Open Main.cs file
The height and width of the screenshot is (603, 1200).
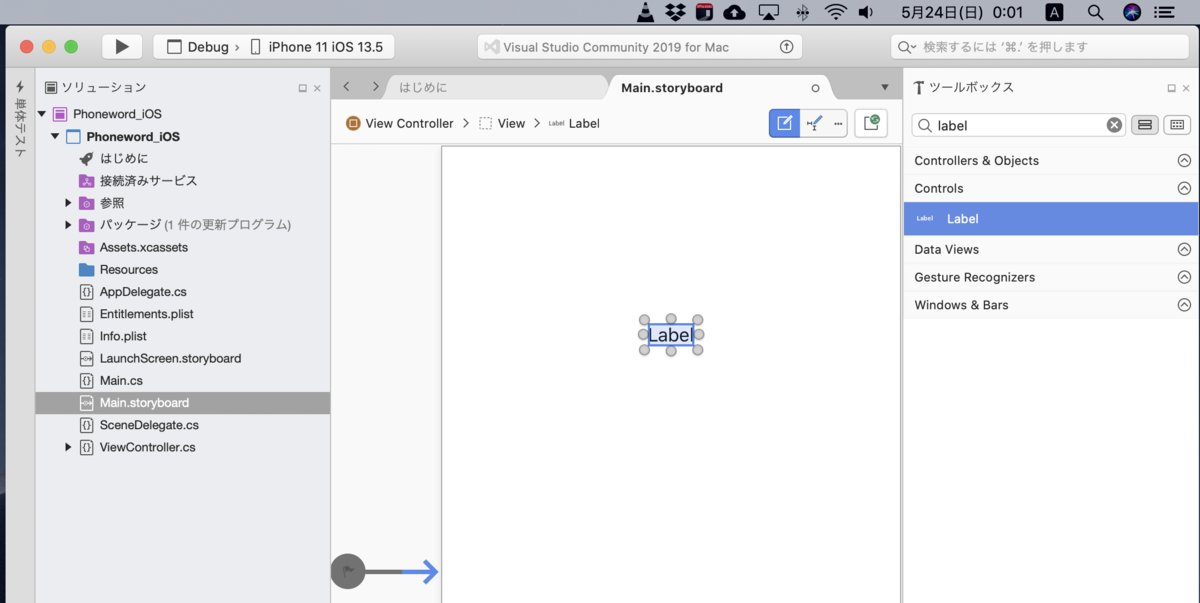point(121,381)
